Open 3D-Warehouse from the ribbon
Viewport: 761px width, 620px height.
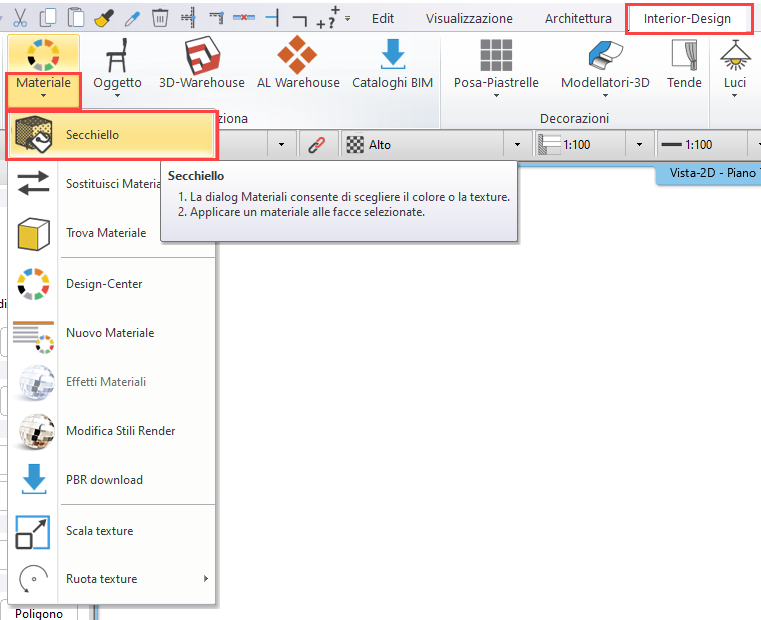202,63
